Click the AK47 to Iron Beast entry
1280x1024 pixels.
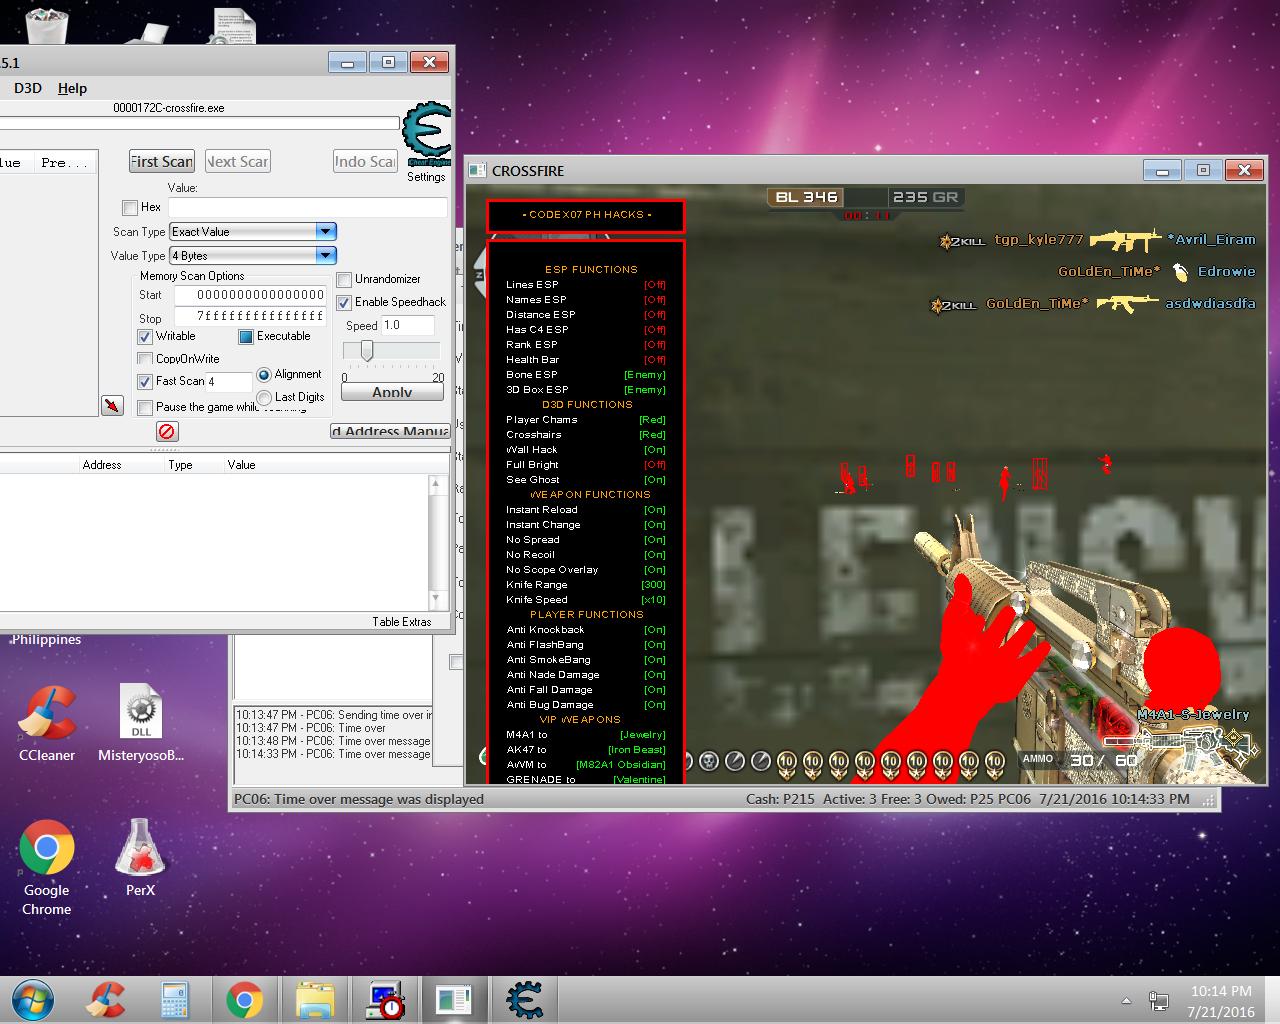[586, 750]
